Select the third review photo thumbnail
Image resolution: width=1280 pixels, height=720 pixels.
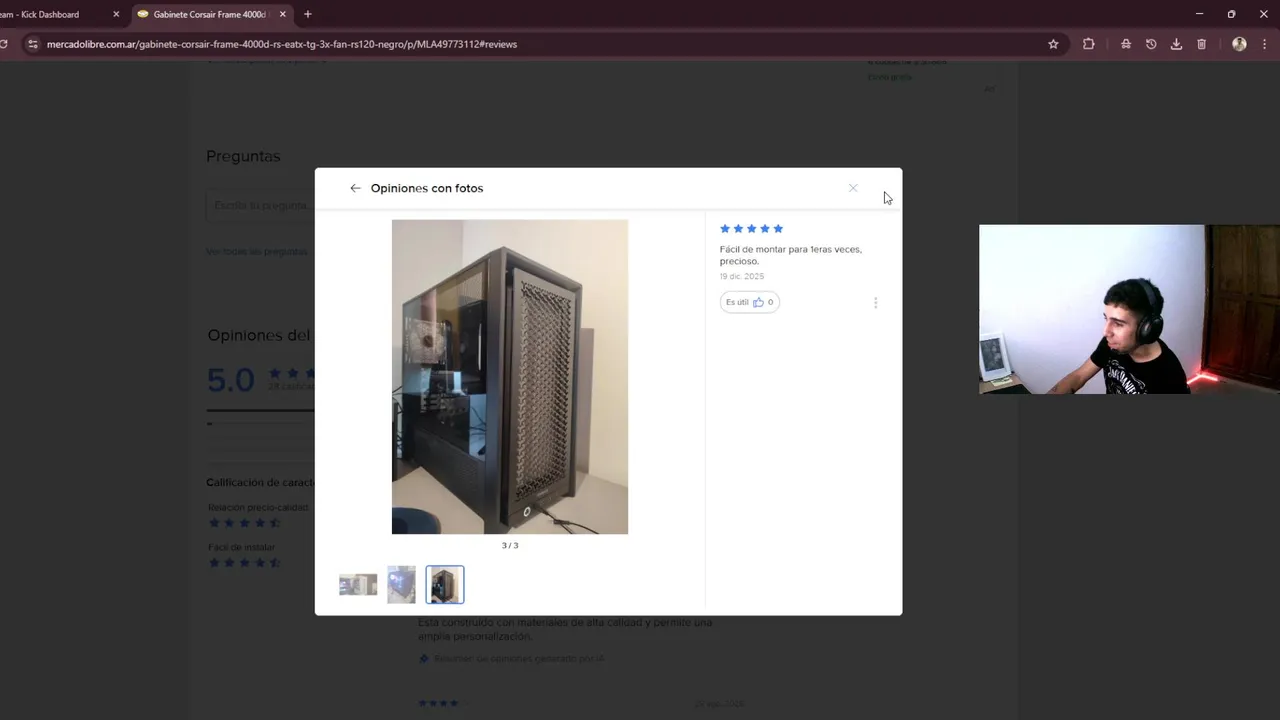click(x=445, y=585)
